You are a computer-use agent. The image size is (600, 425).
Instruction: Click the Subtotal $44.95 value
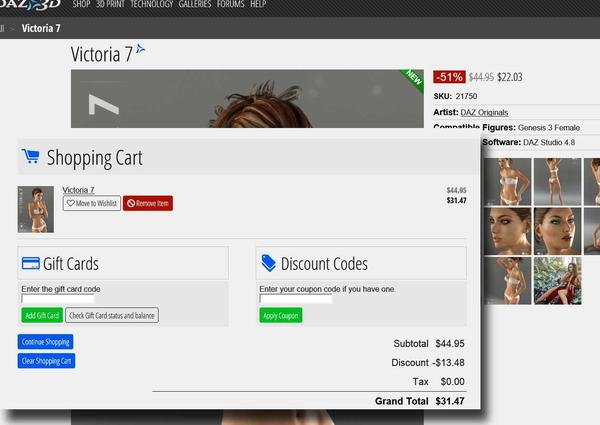click(450, 344)
